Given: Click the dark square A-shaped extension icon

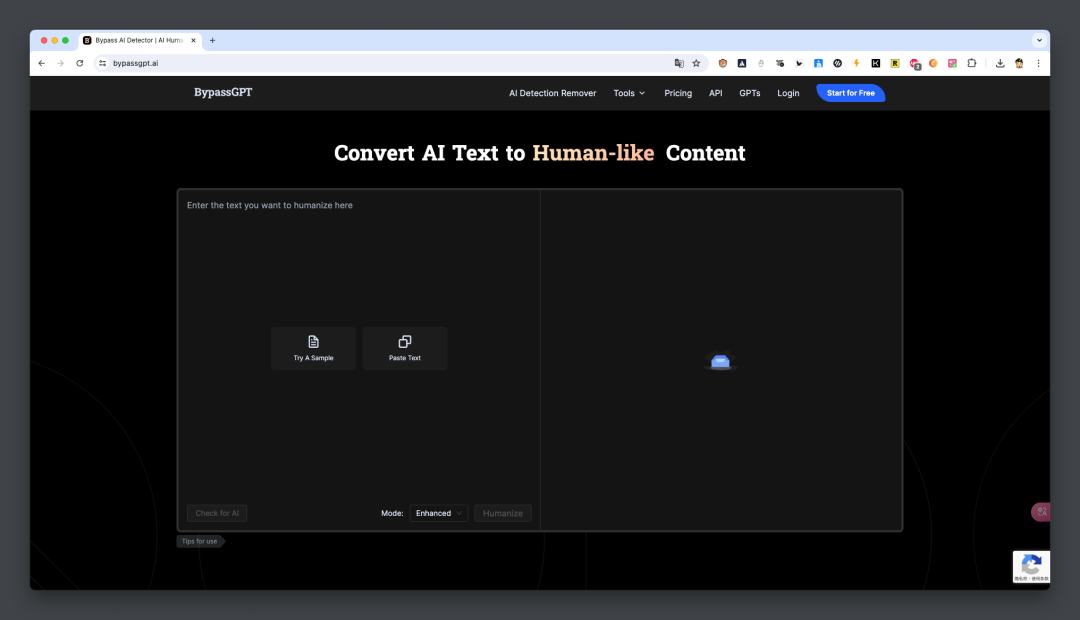Looking at the screenshot, I should [742, 63].
